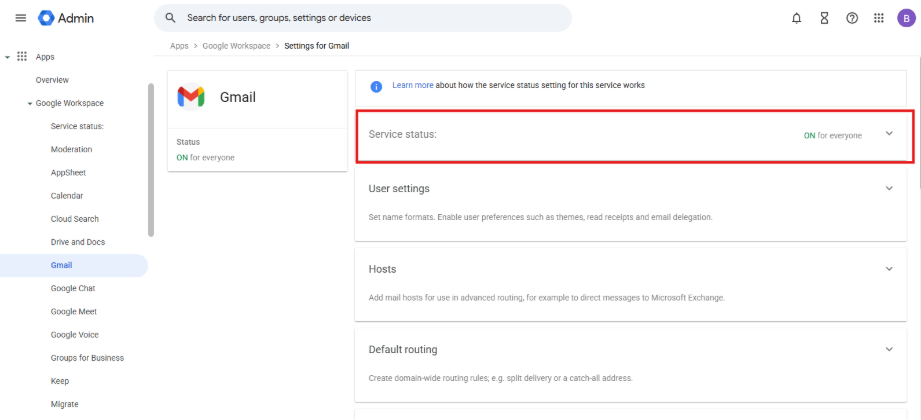Click Apps label in sidebar
The image size is (921, 420).
click(45, 57)
